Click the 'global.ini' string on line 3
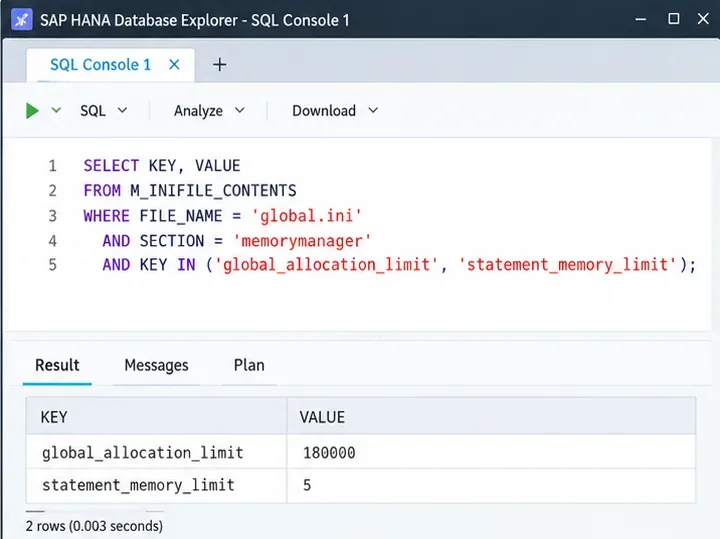Screen dimensions: 720x539 [306, 215]
